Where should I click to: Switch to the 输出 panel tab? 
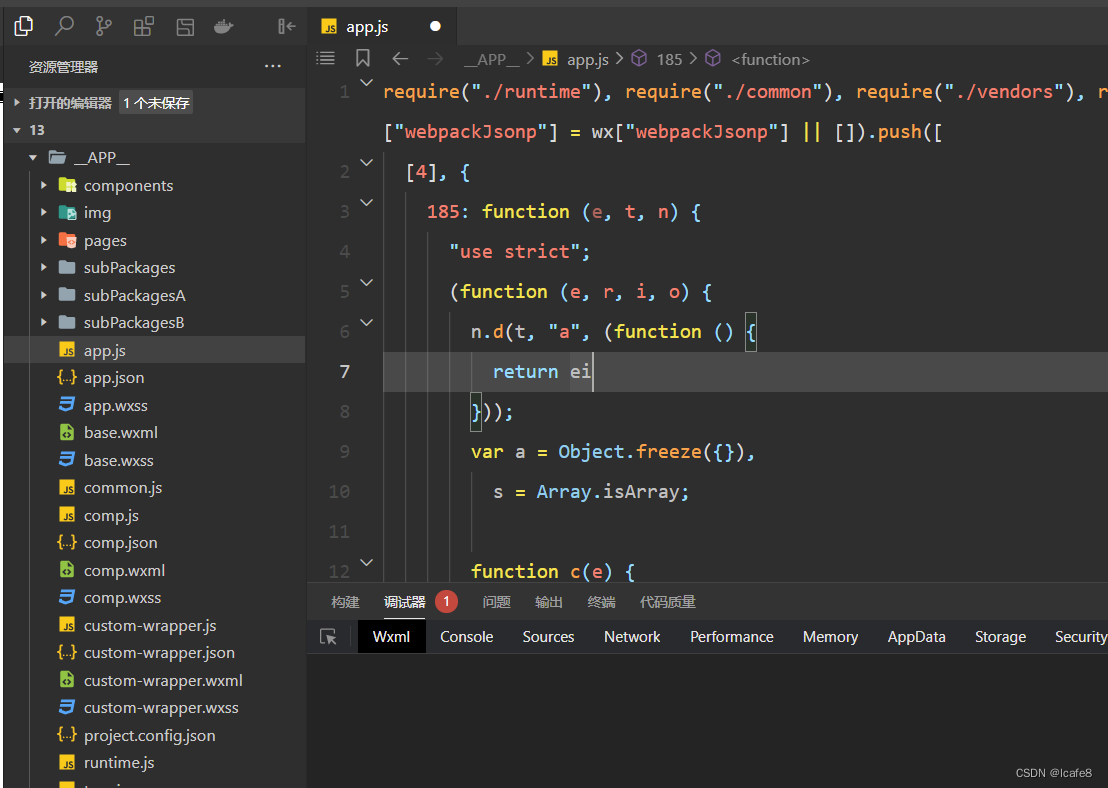(x=549, y=601)
